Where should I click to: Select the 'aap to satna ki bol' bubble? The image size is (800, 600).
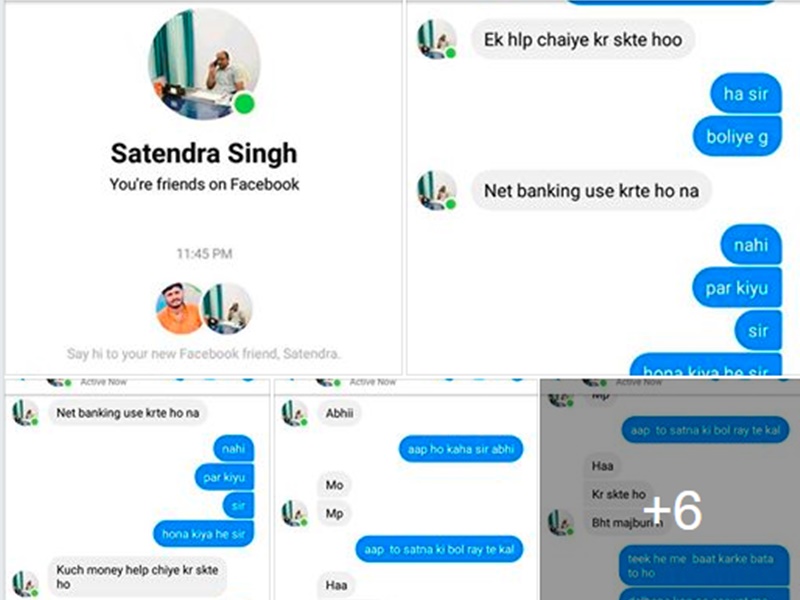click(439, 549)
